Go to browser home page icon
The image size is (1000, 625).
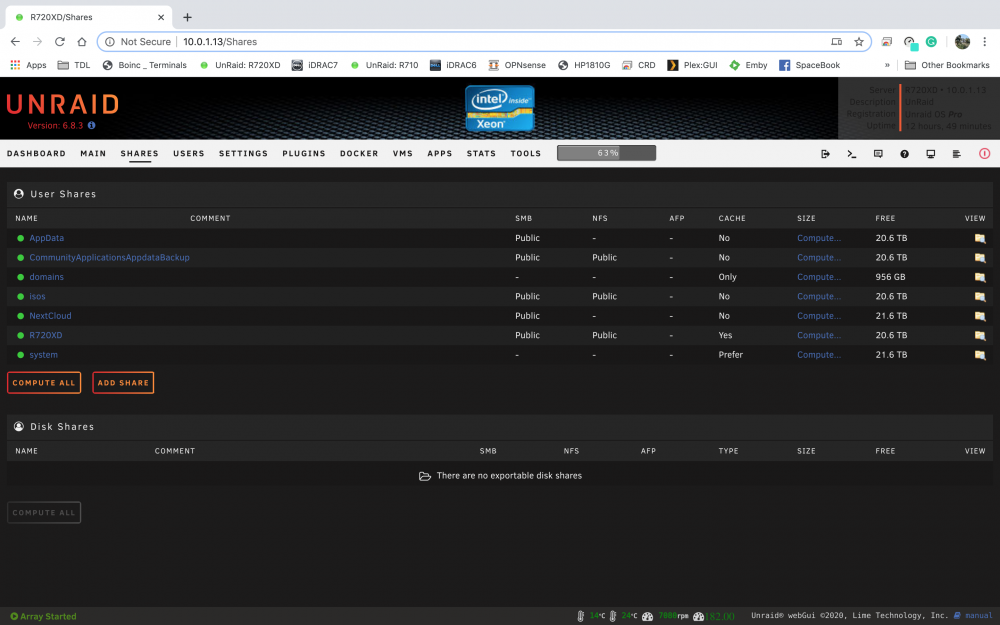82,41
